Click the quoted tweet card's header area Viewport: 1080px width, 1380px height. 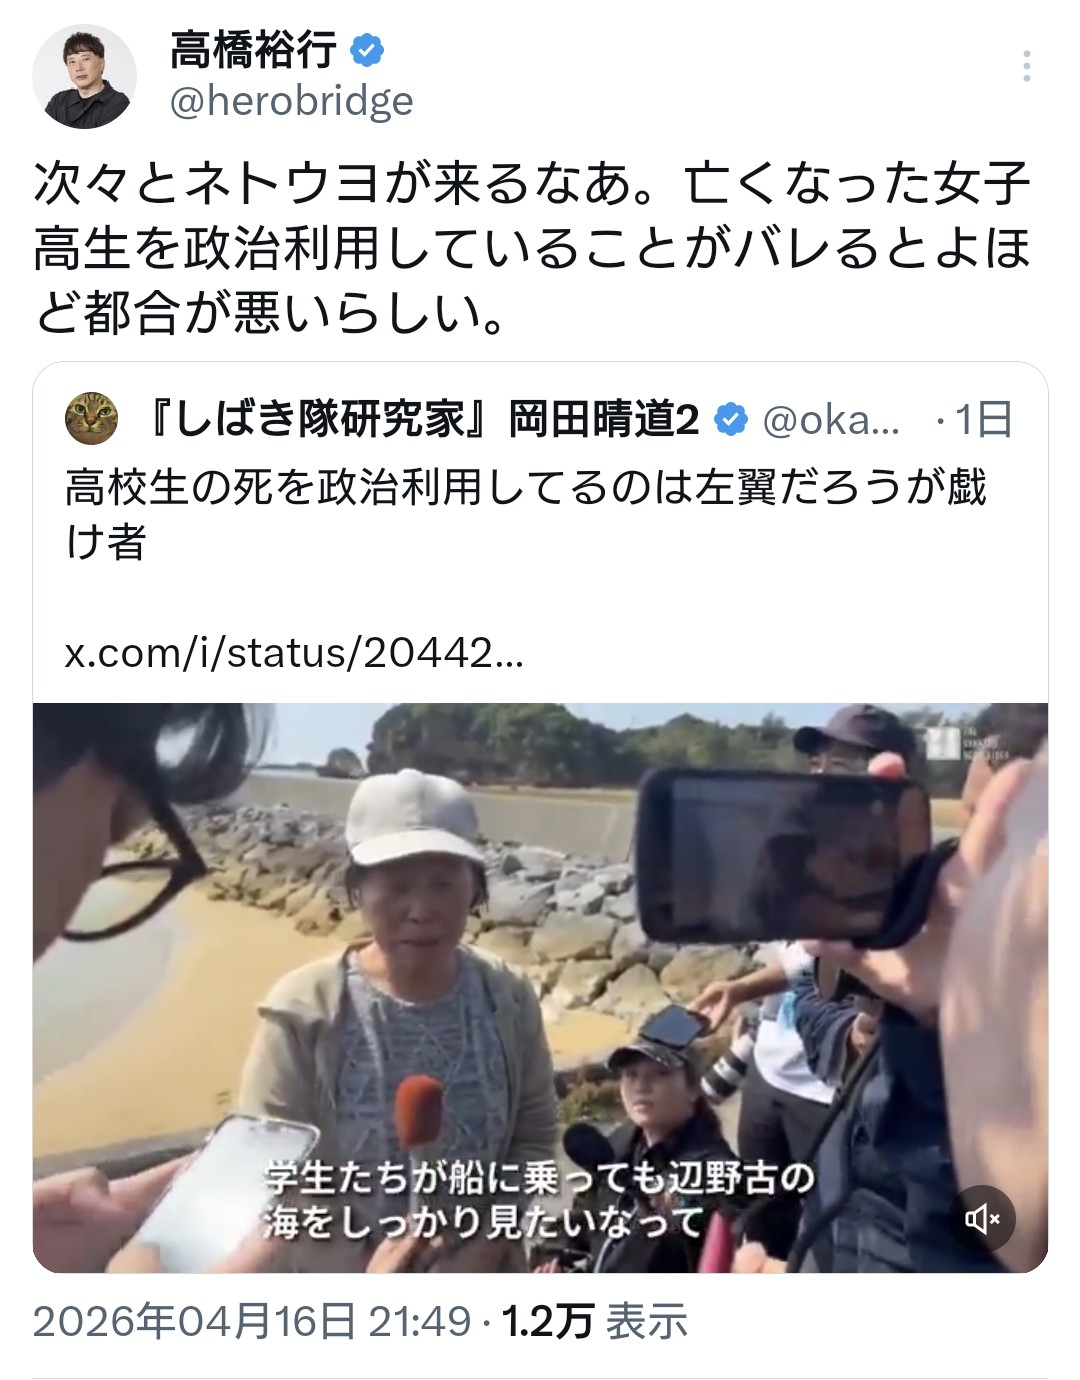(540, 420)
